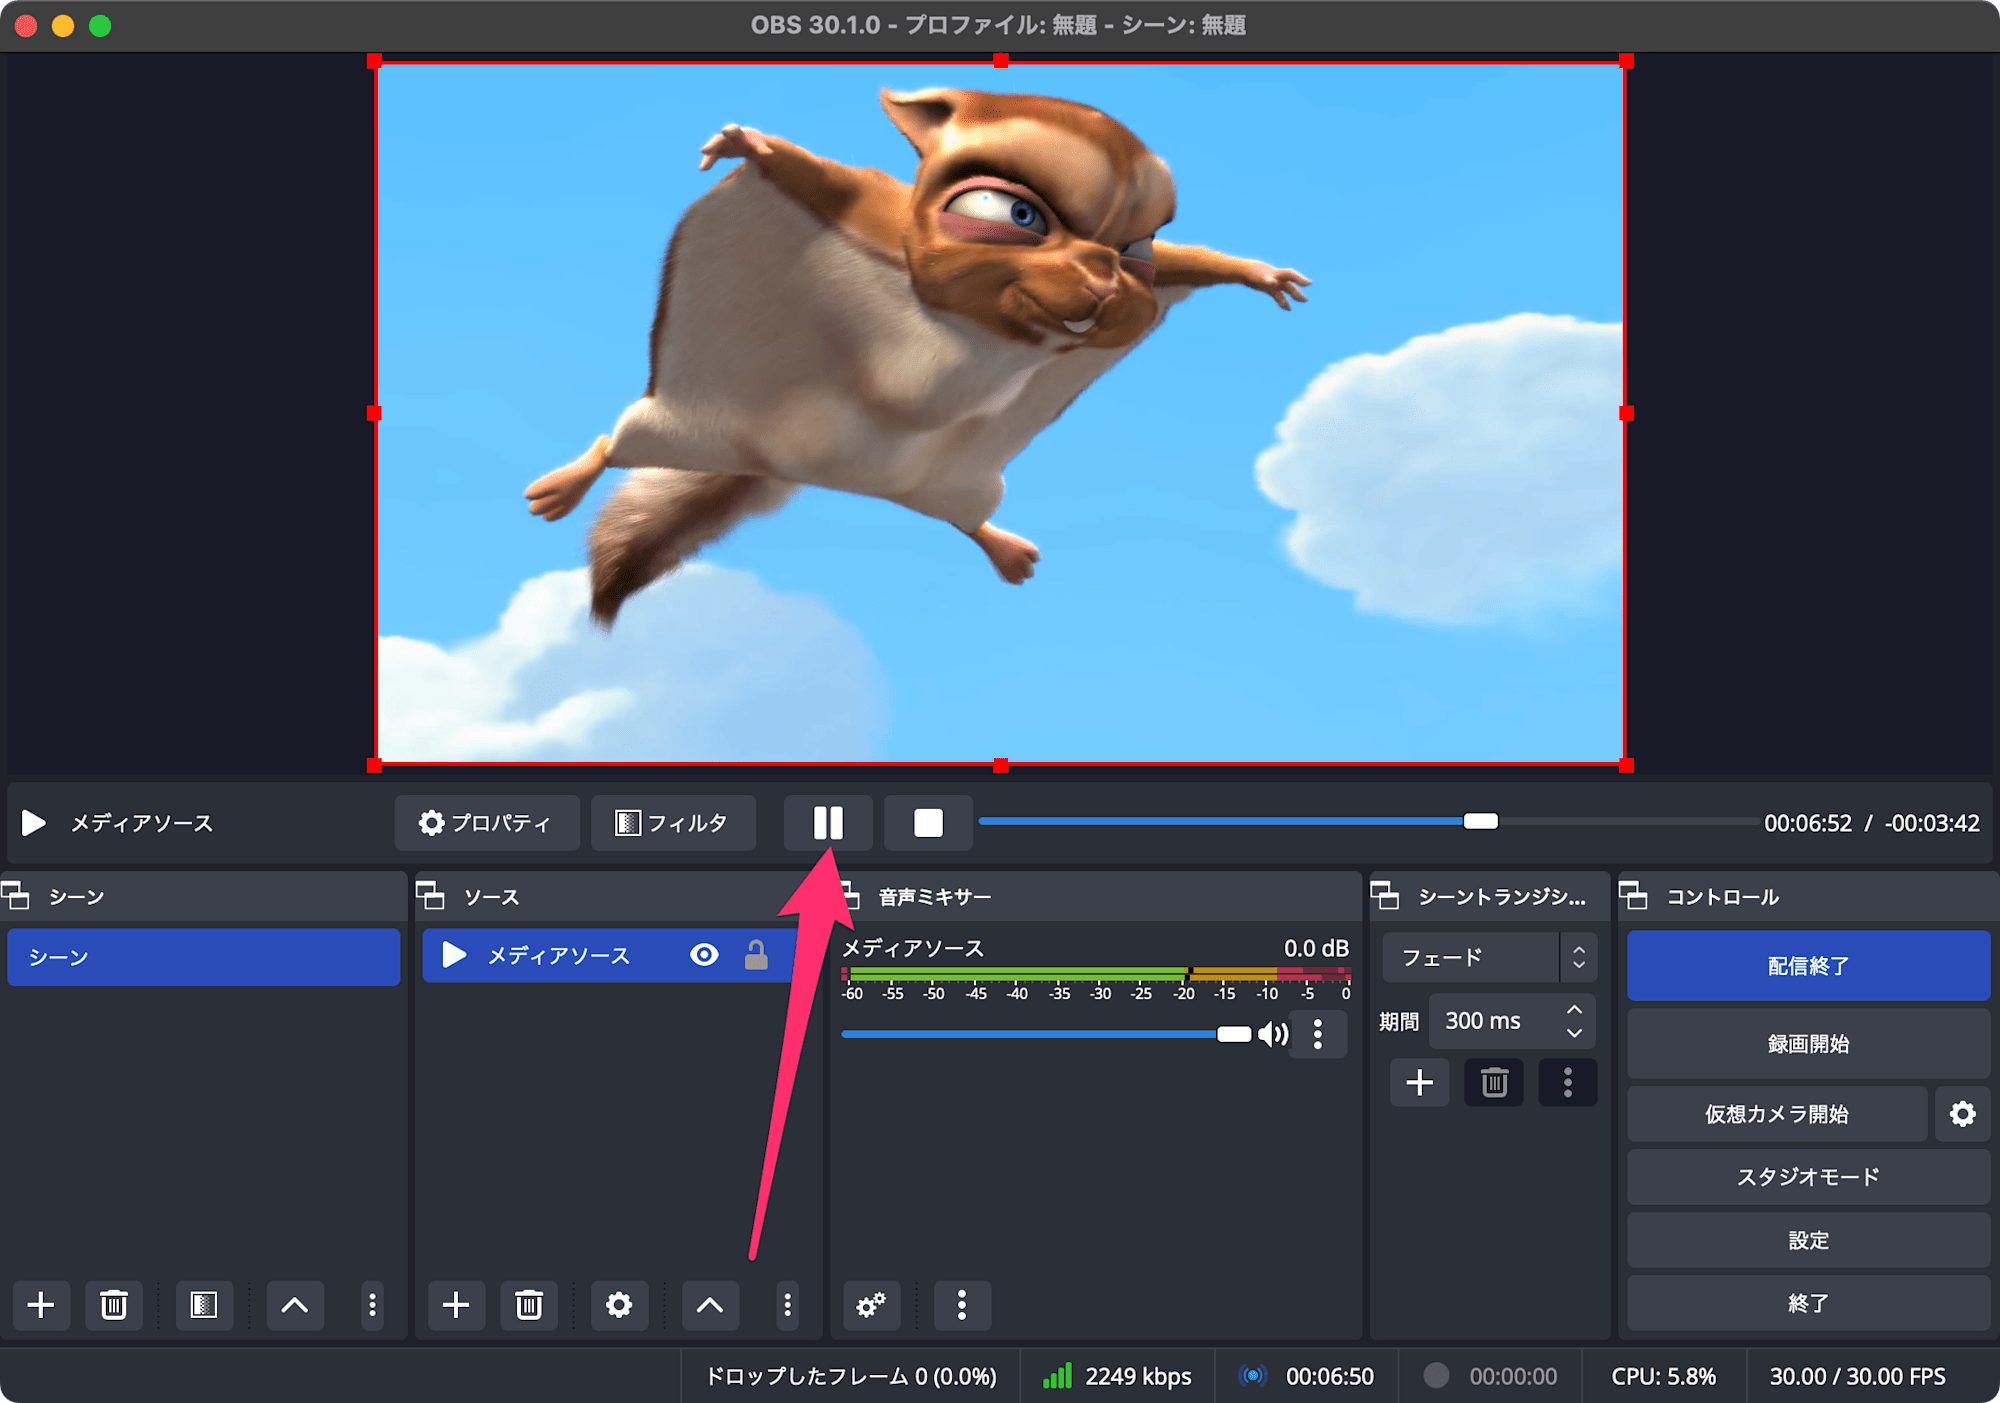Image resolution: width=2000 pixels, height=1403 pixels.
Task: Click the recording time 00:00:00 indicator
Action: [1513, 1377]
